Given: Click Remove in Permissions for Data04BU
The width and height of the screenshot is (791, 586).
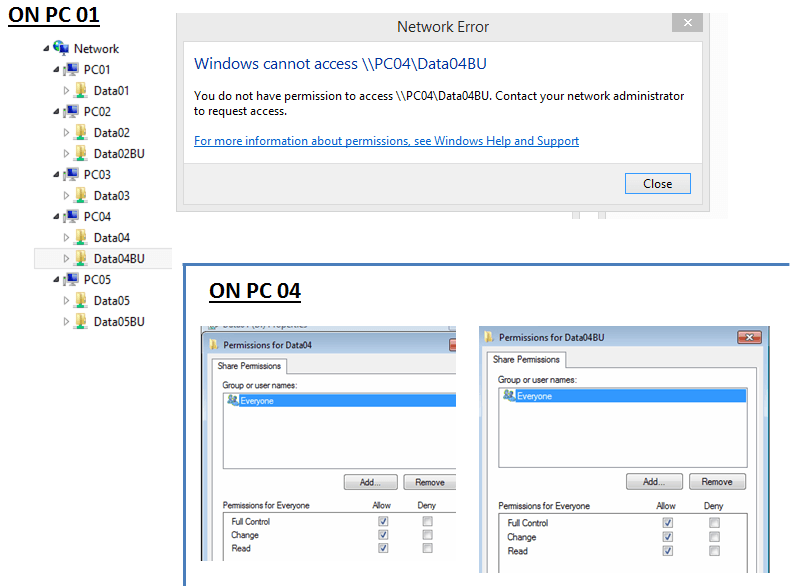Looking at the screenshot, I should [717, 482].
